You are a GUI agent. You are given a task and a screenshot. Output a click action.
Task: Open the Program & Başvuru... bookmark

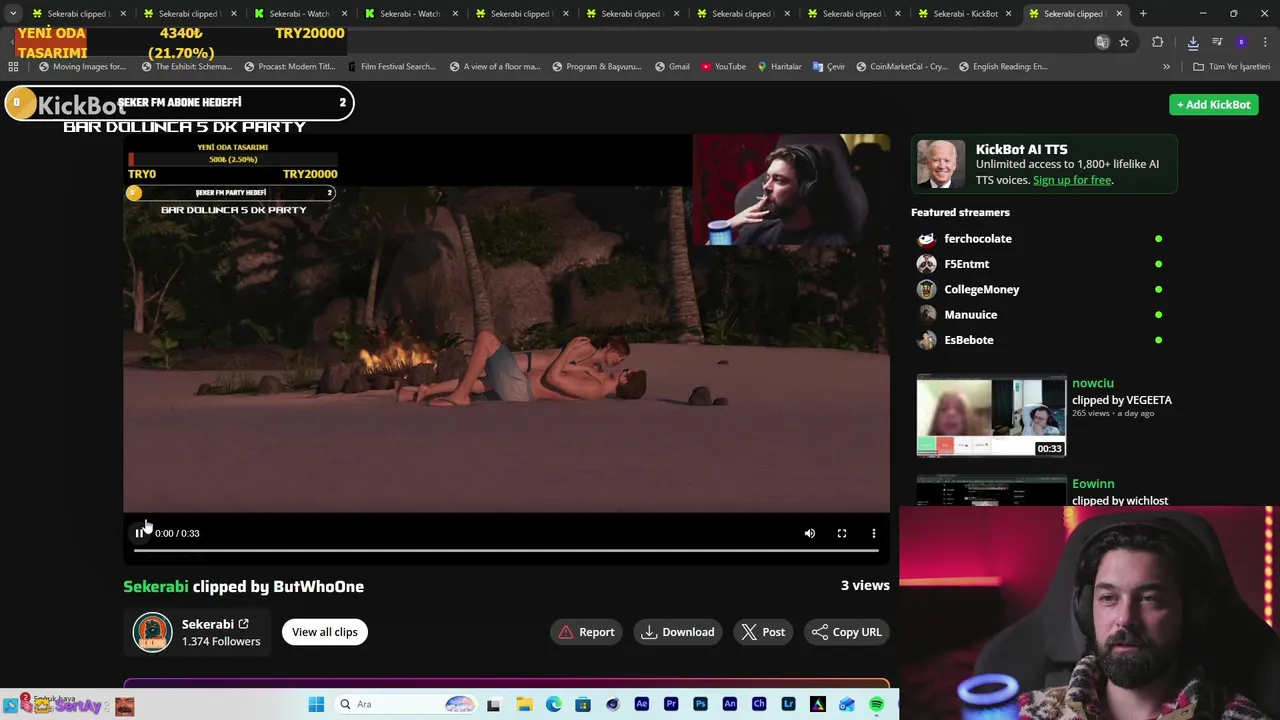[x=596, y=67]
